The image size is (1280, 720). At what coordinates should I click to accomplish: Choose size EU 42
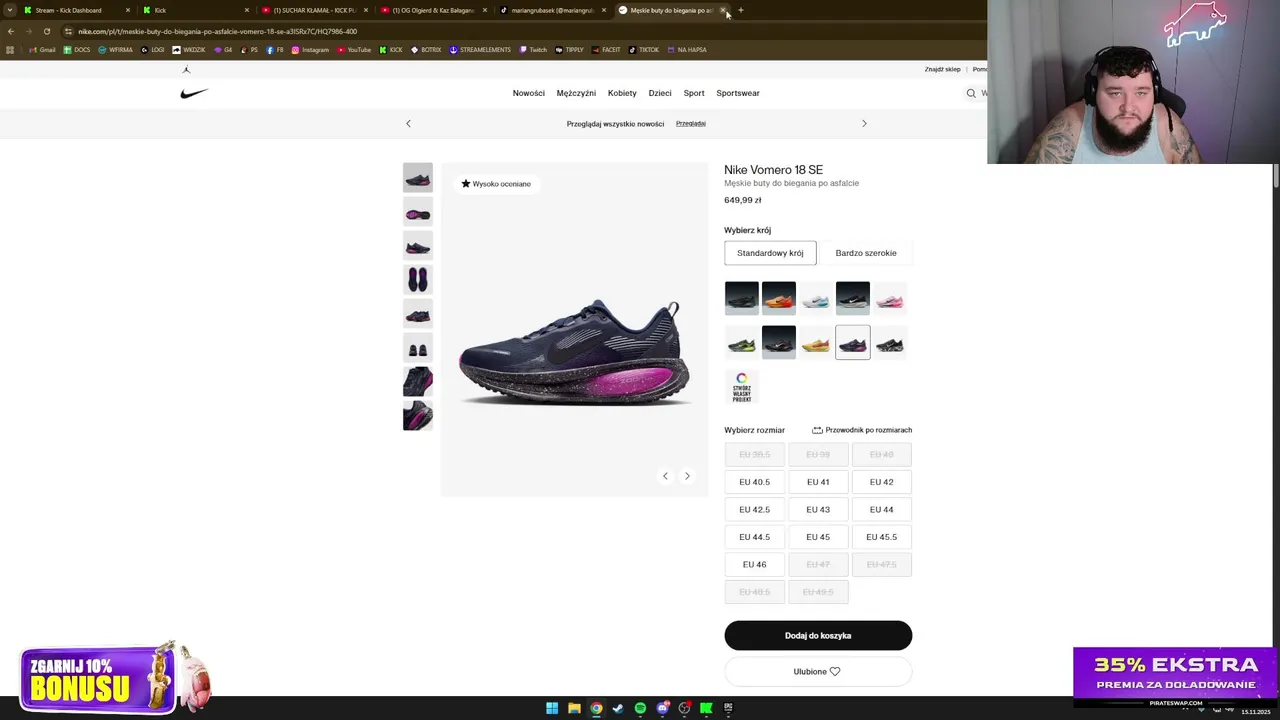tap(881, 482)
